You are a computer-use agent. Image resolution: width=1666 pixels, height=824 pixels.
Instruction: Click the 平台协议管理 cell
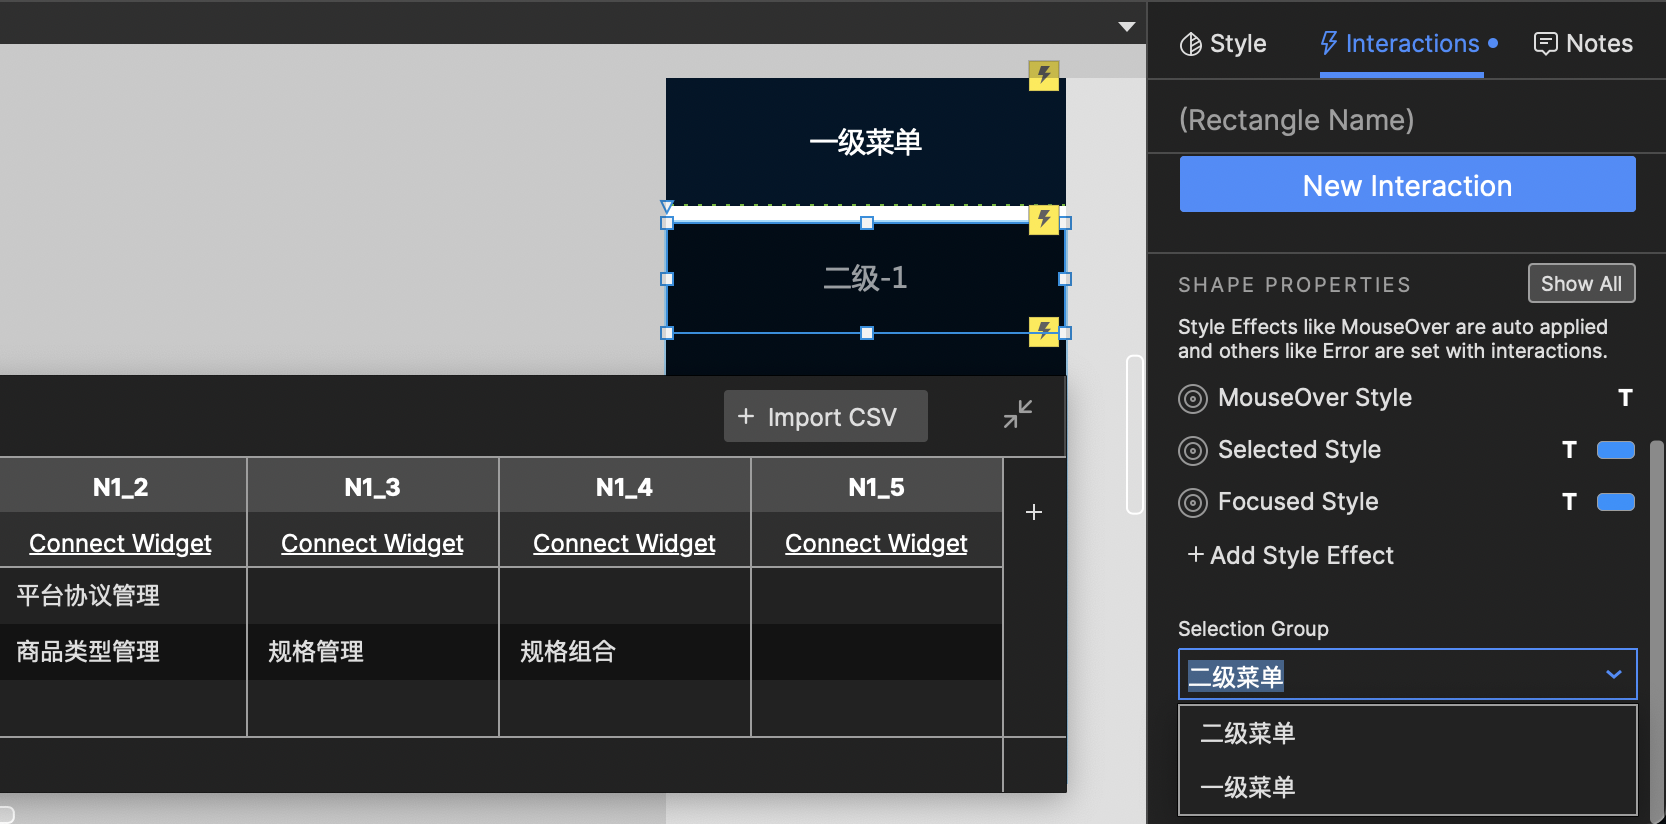pyautogui.click(x=122, y=596)
